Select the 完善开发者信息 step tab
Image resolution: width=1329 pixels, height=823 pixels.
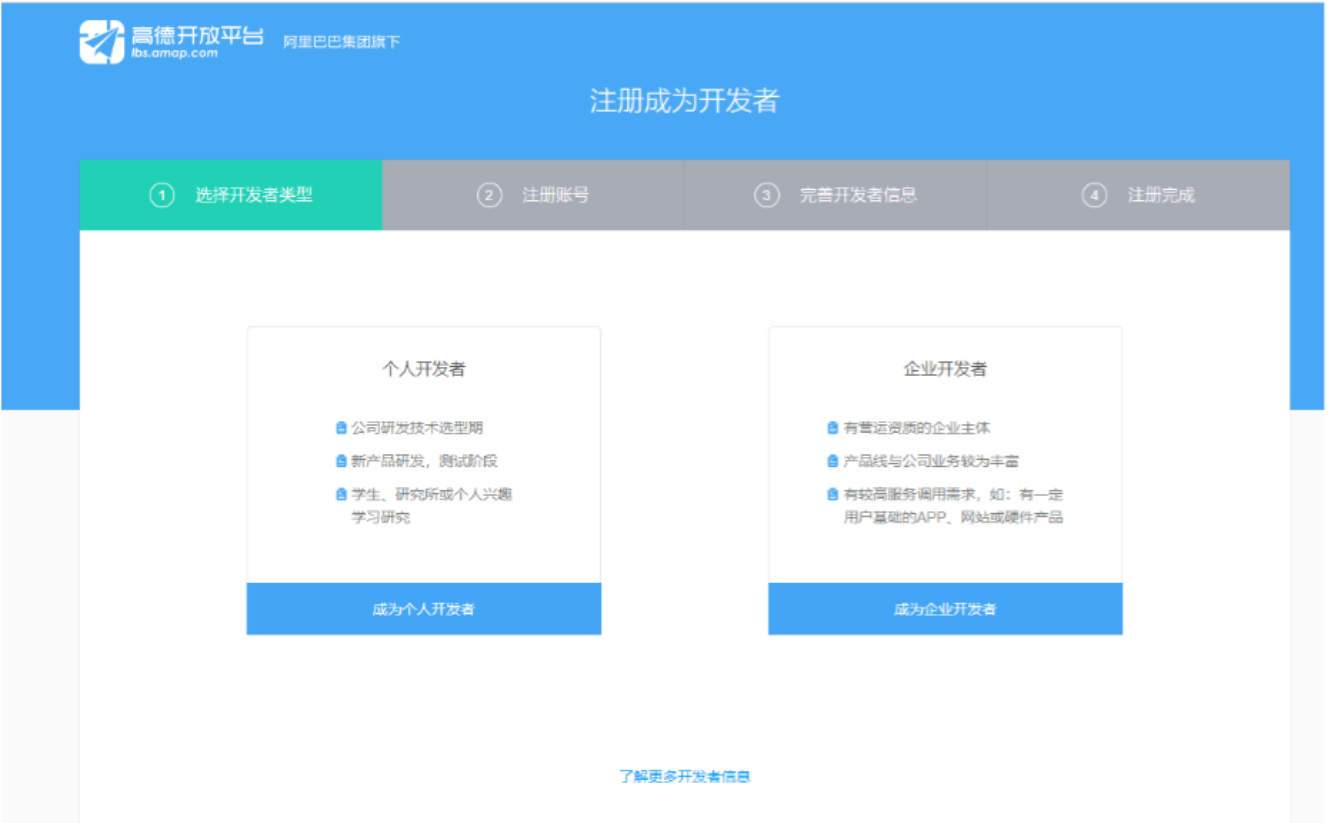(835, 195)
